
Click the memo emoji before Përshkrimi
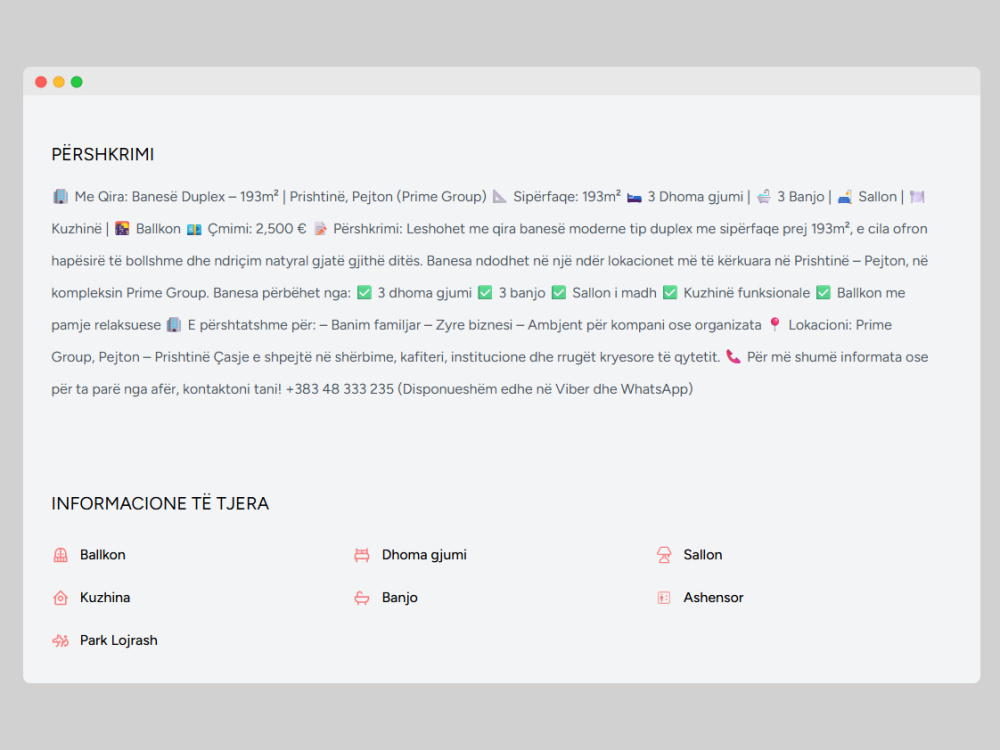click(320, 229)
